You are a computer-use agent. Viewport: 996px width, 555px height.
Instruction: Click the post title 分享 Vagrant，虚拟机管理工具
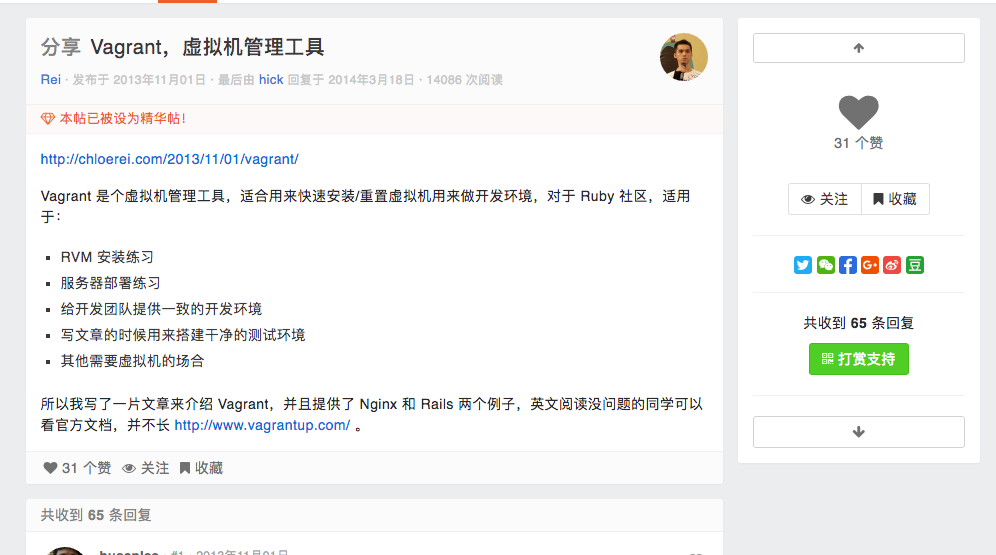182,47
